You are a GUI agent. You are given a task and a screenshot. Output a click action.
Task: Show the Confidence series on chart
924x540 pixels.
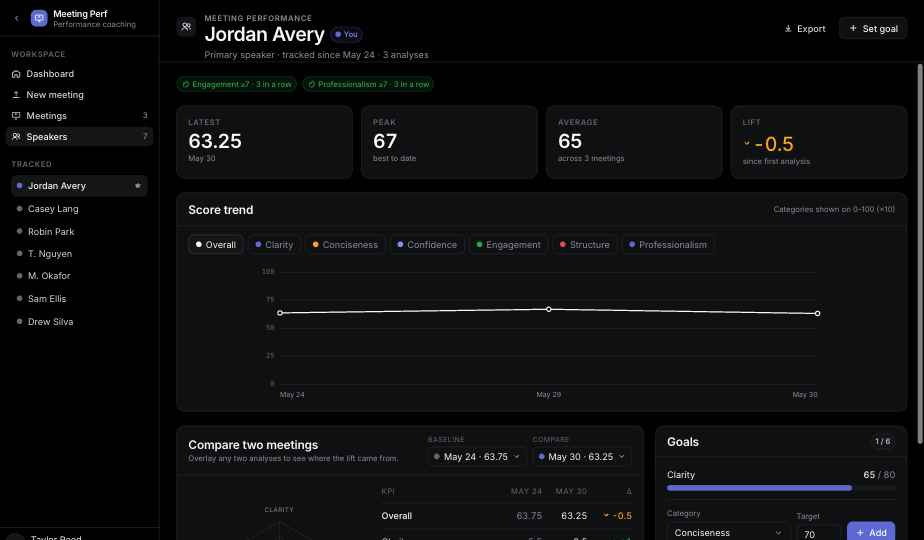point(427,245)
